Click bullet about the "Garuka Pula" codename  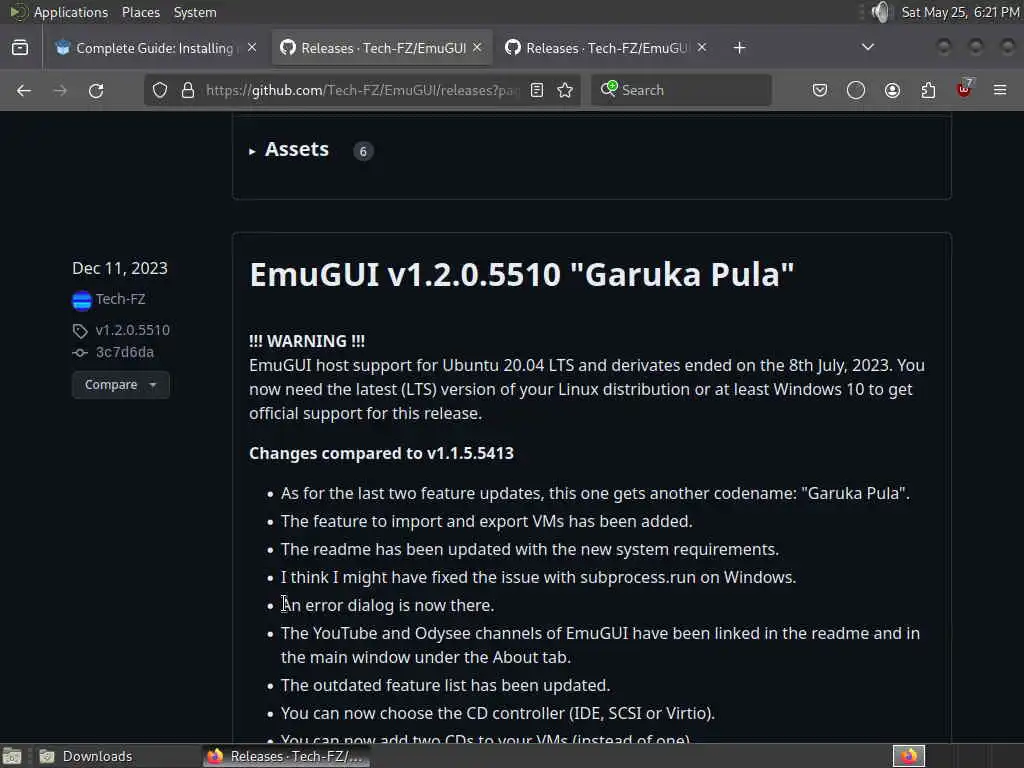click(x=595, y=493)
